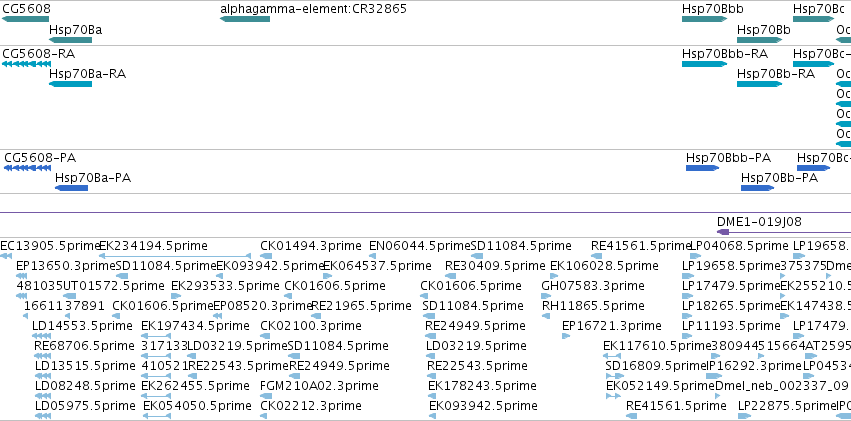Click the Hsp70Bb gene glyph
The width and height of the screenshot is (851, 421).
pos(759,40)
